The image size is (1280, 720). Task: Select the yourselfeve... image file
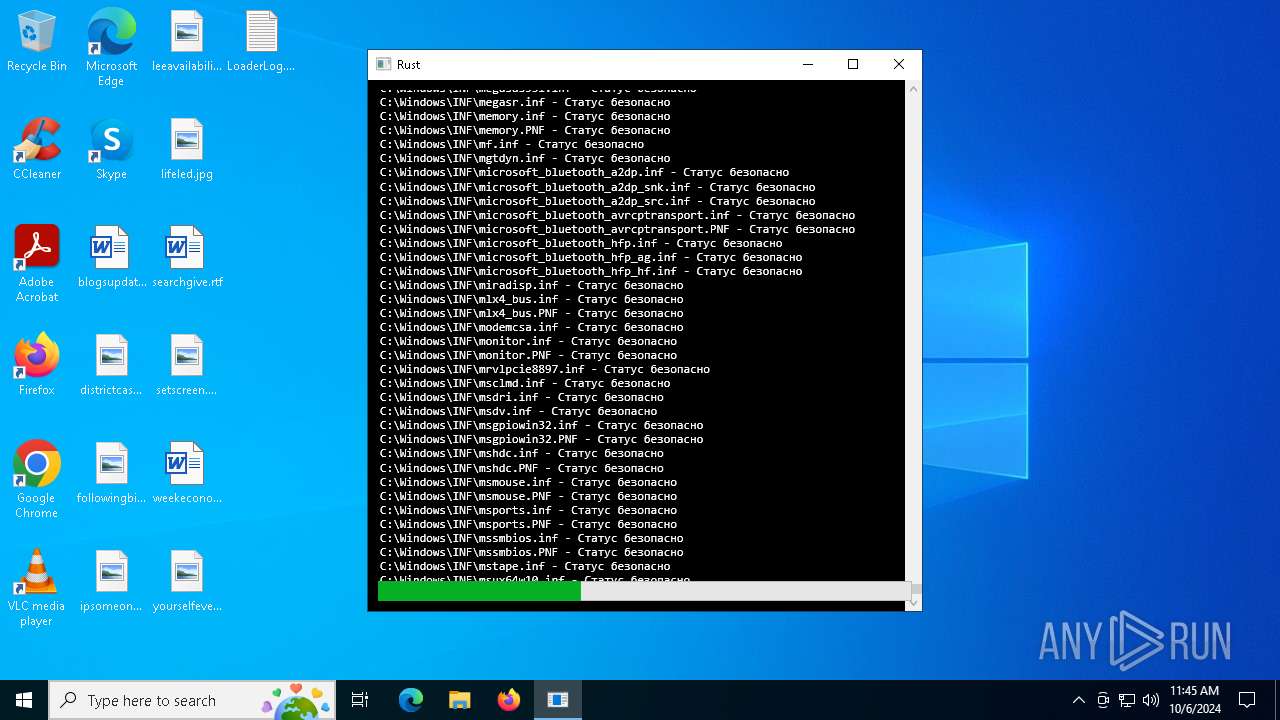tap(186, 582)
